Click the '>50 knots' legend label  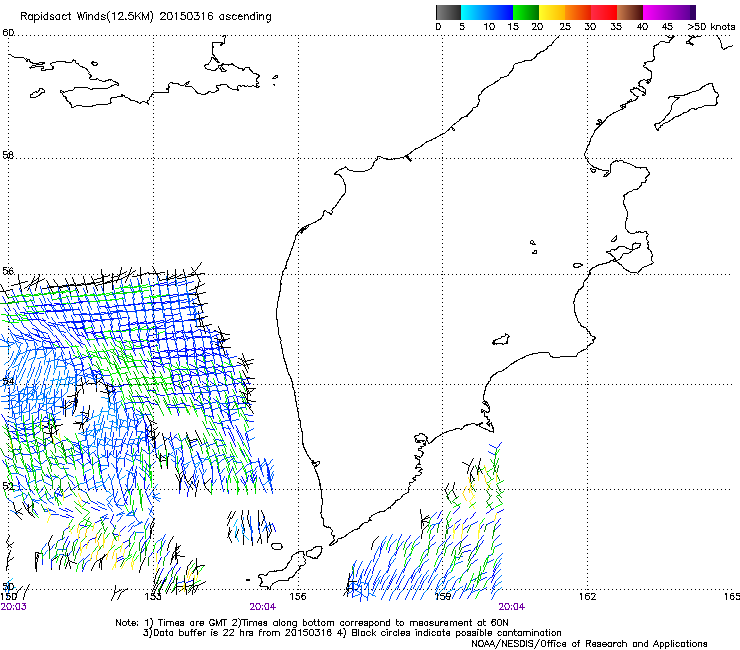point(711,27)
